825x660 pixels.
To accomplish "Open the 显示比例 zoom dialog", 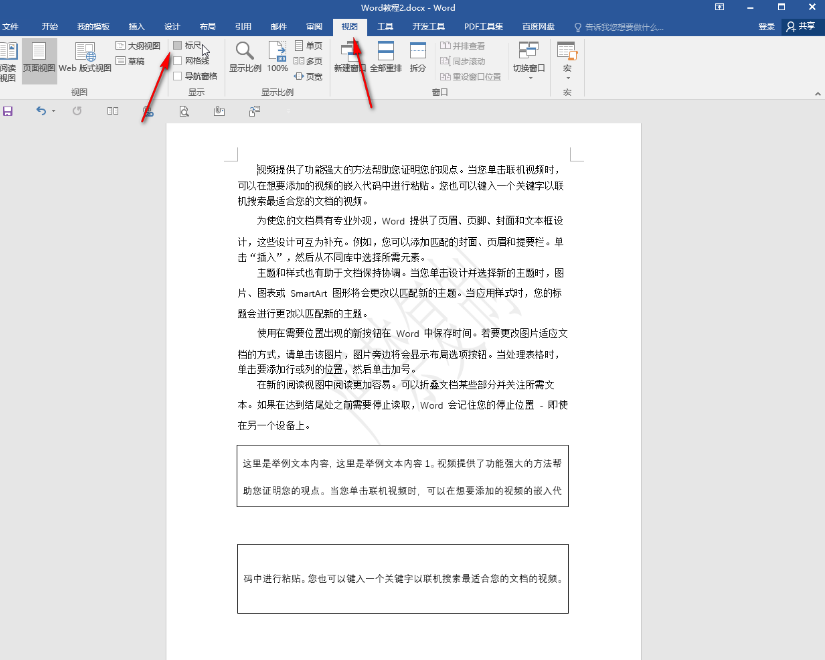I will point(245,60).
